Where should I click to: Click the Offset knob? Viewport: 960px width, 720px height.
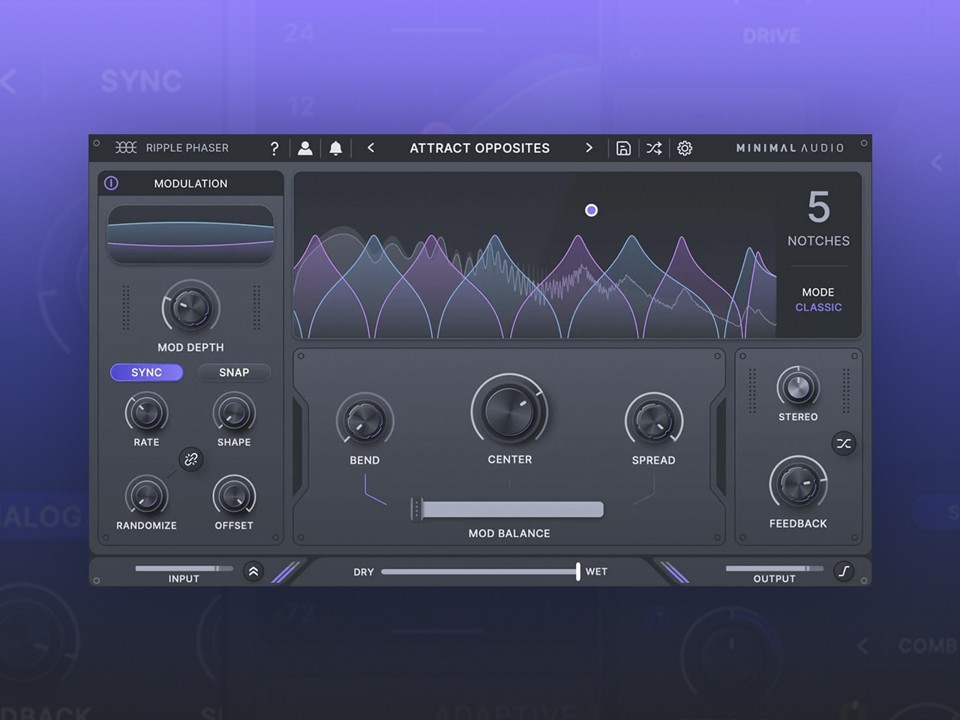234,497
